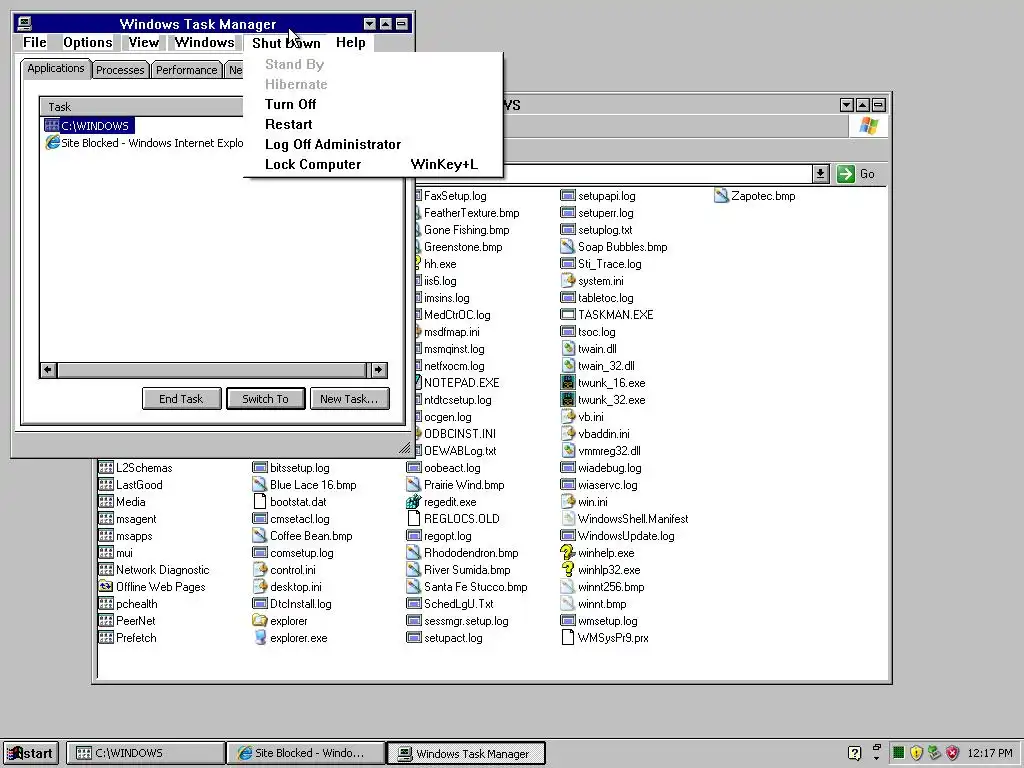
Task: Select the bootstat.dat file icon
Action: (x=259, y=502)
